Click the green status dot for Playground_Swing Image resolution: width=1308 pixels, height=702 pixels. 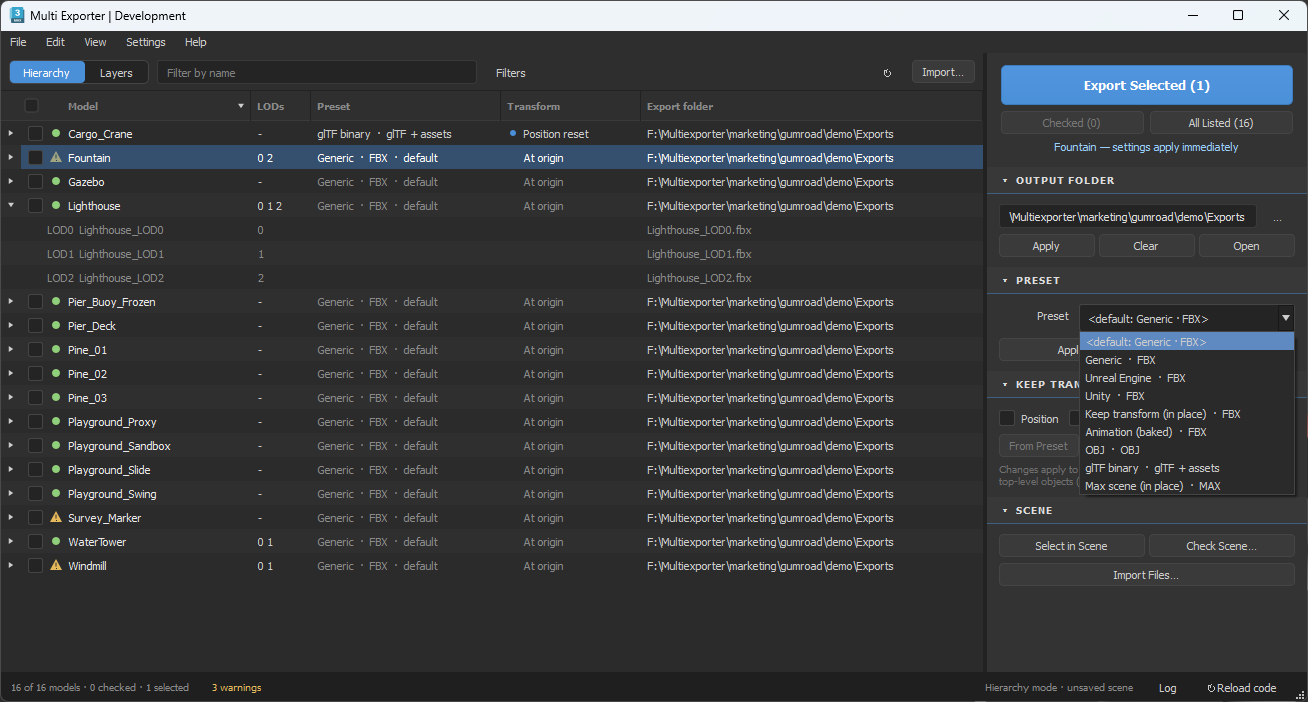[56, 494]
